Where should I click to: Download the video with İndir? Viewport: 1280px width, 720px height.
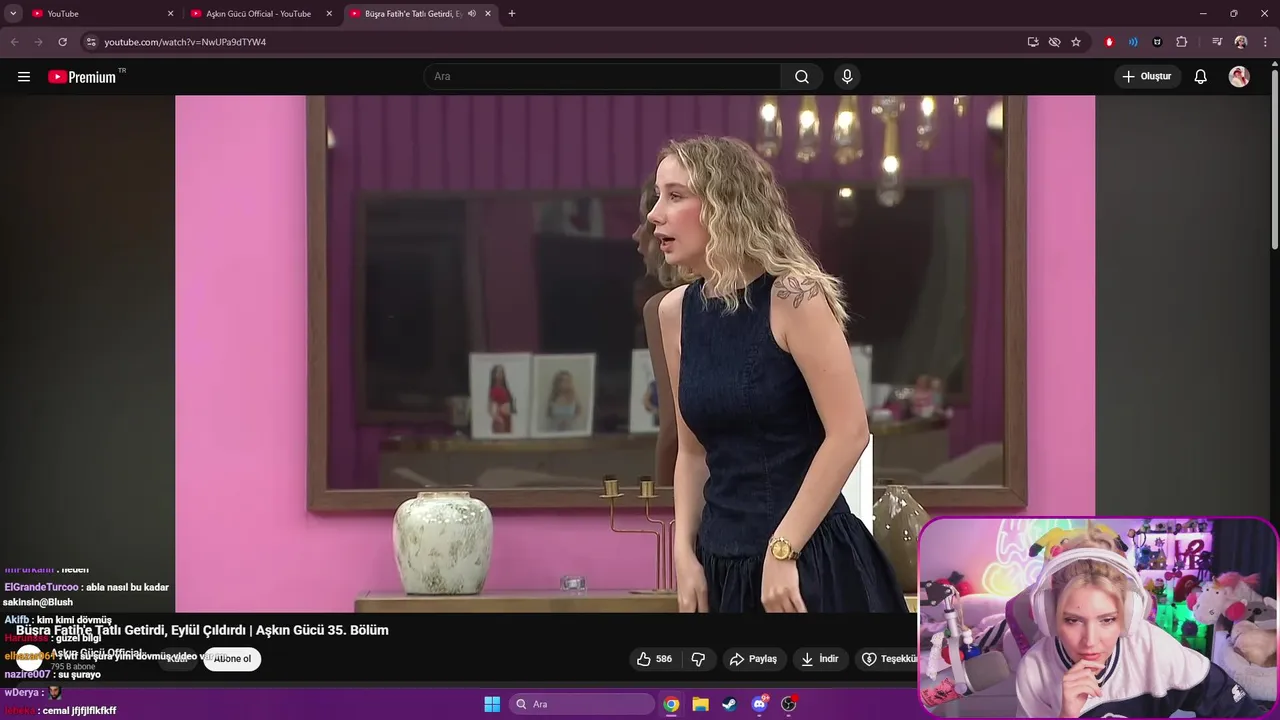click(x=820, y=659)
